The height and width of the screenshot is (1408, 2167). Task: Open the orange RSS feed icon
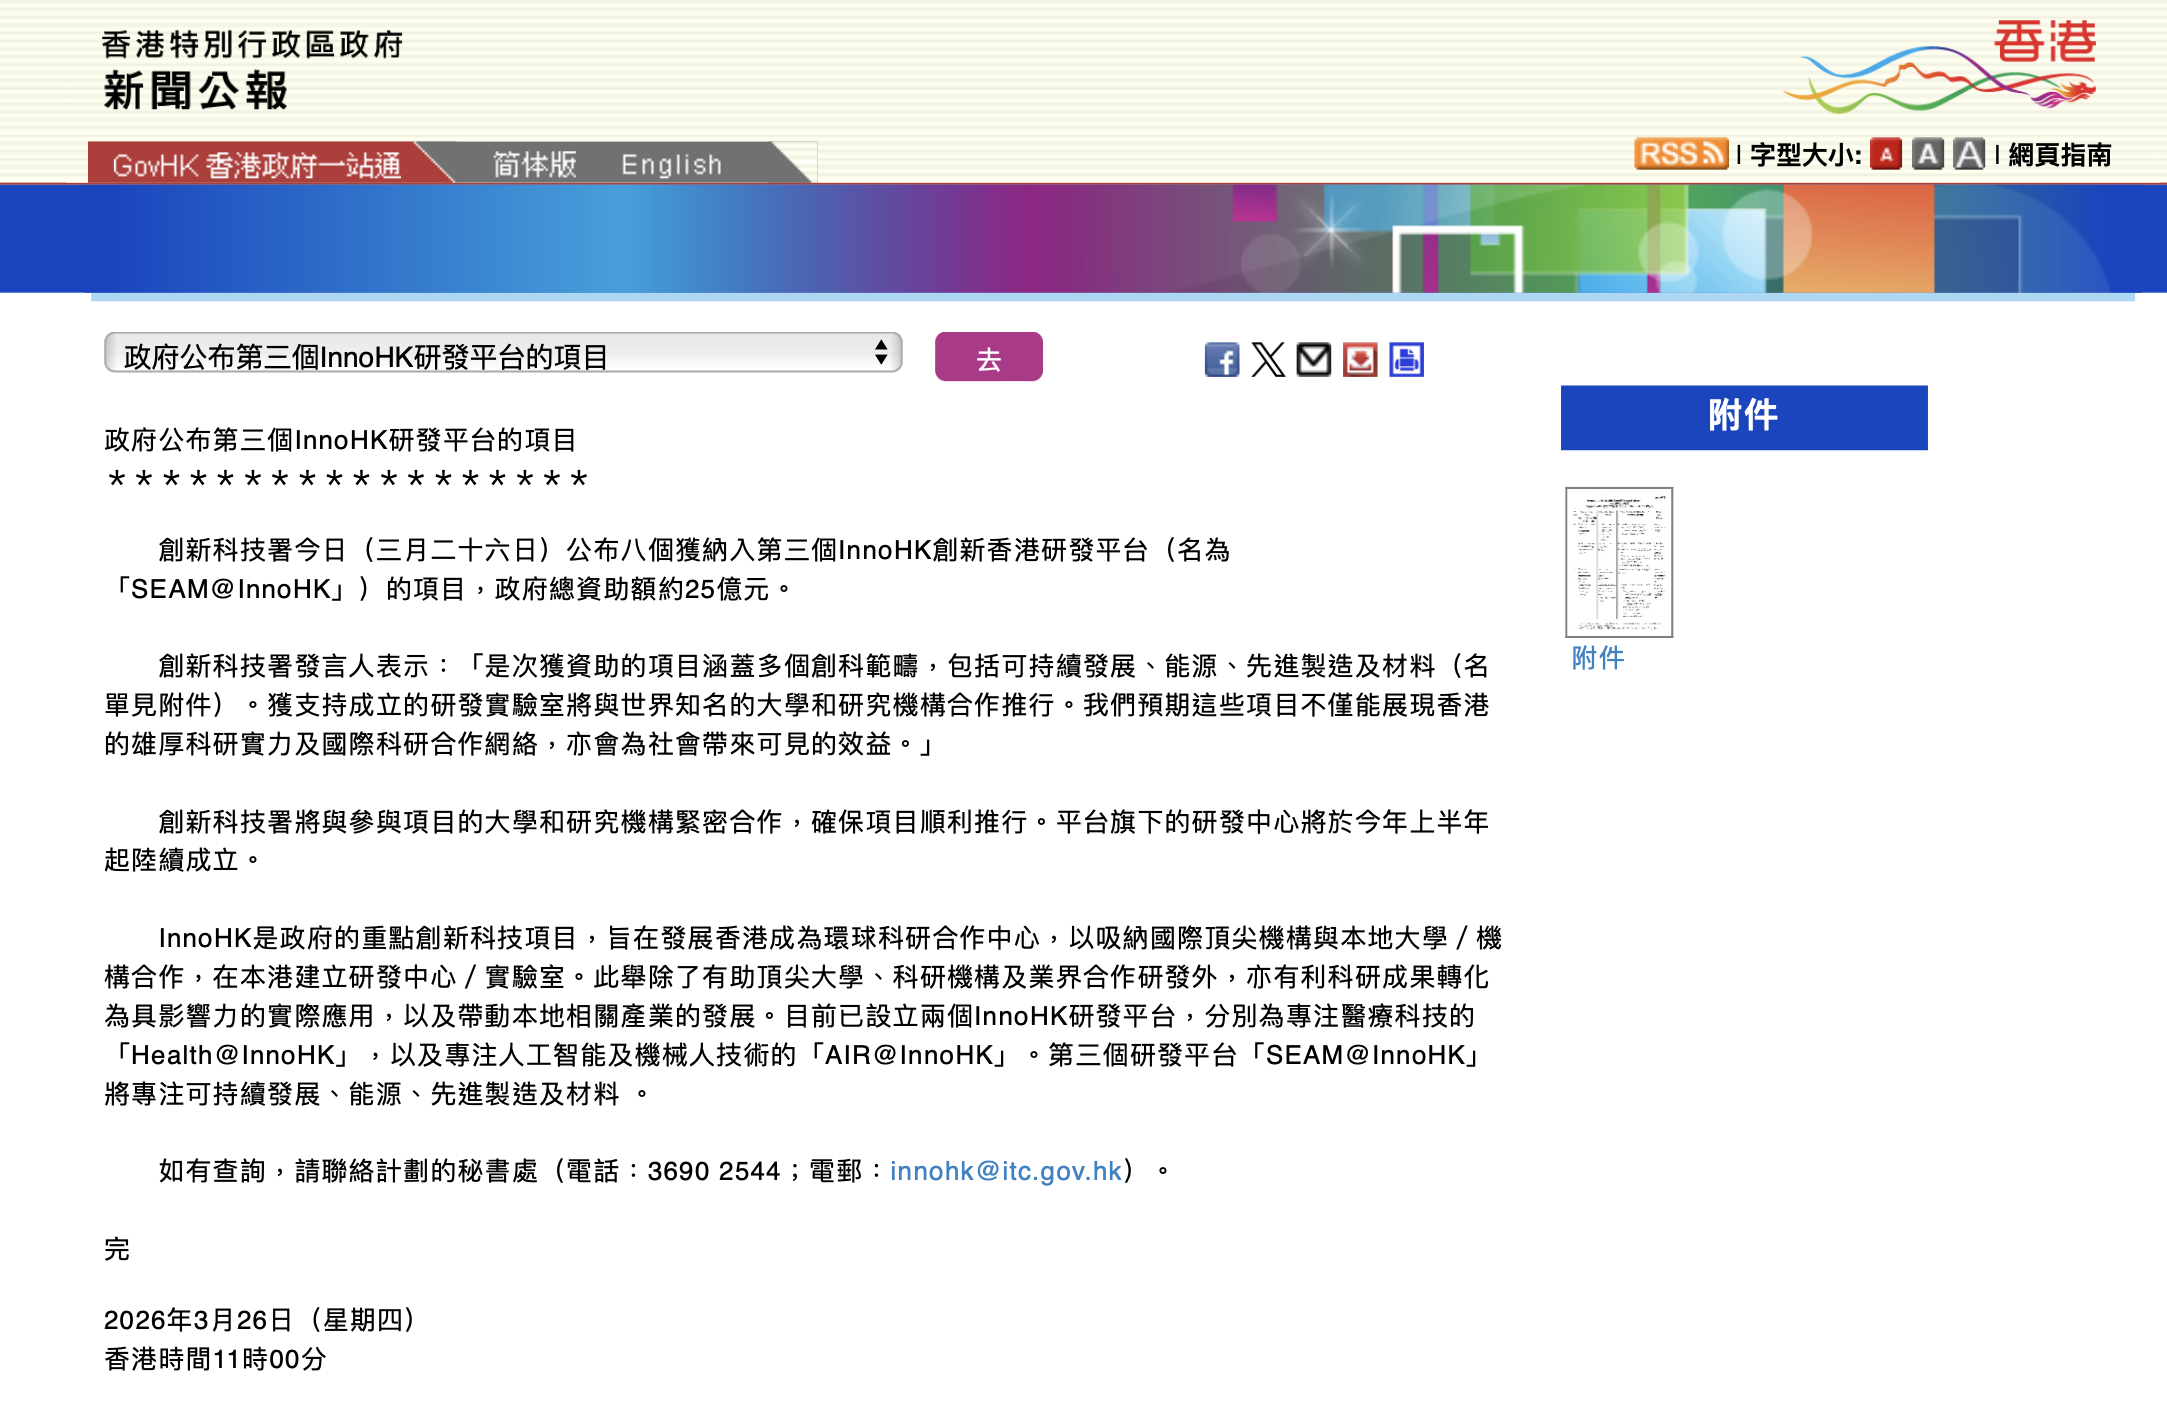1680,154
